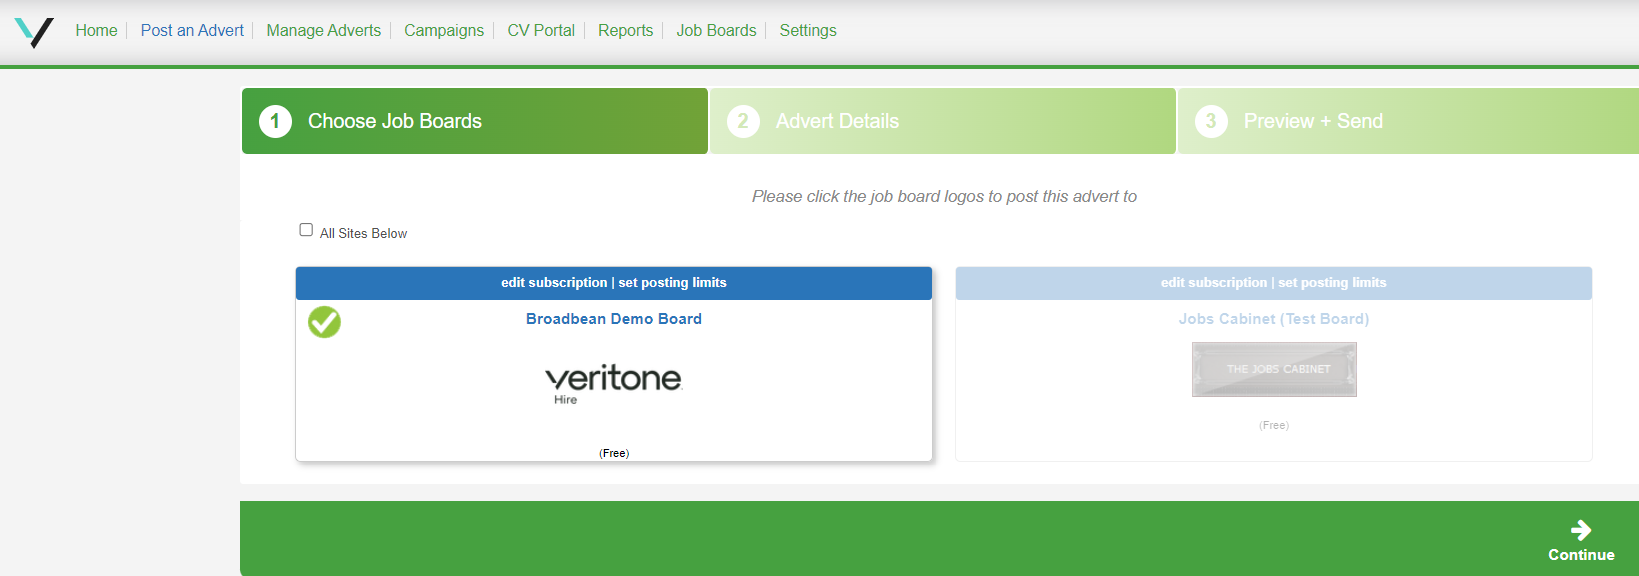
Task: Switch to the Advert Details step tab
Action: (837, 121)
